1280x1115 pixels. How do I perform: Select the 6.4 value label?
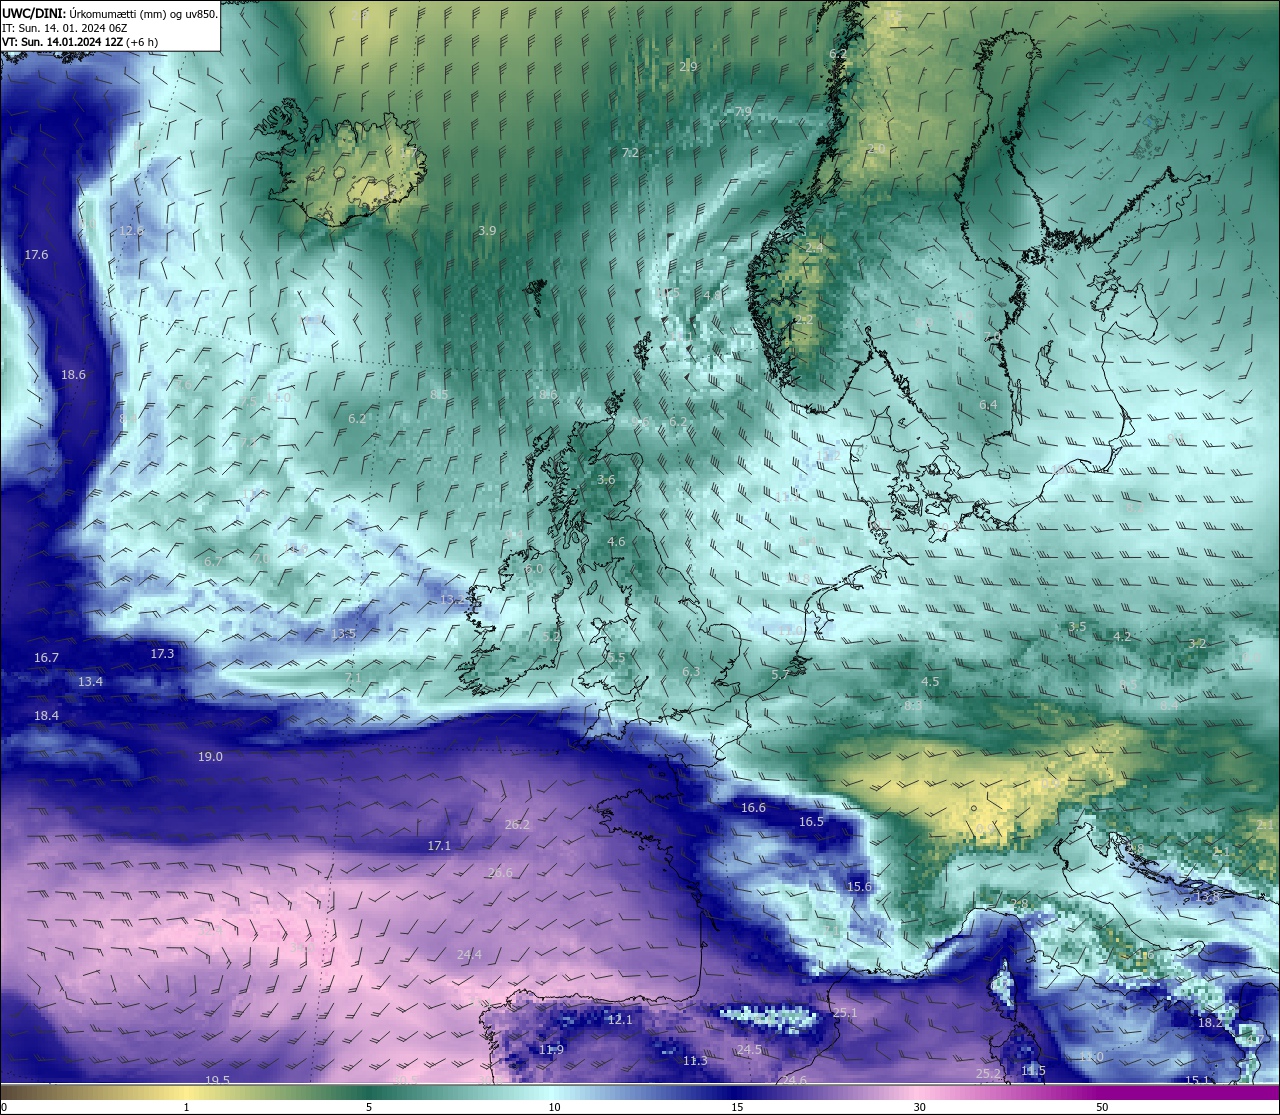[988, 405]
